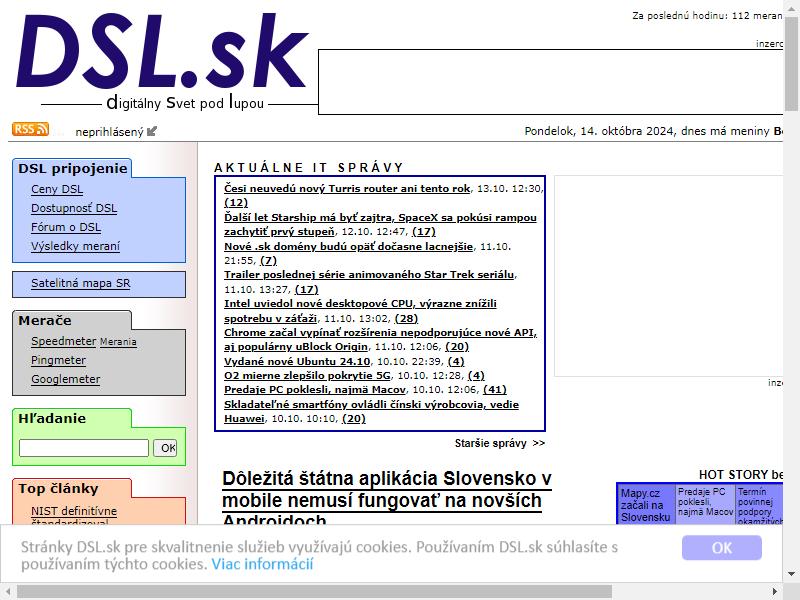Open comments (20) on the Chrome article
Screen dimensions: 800x600
click(457, 347)
